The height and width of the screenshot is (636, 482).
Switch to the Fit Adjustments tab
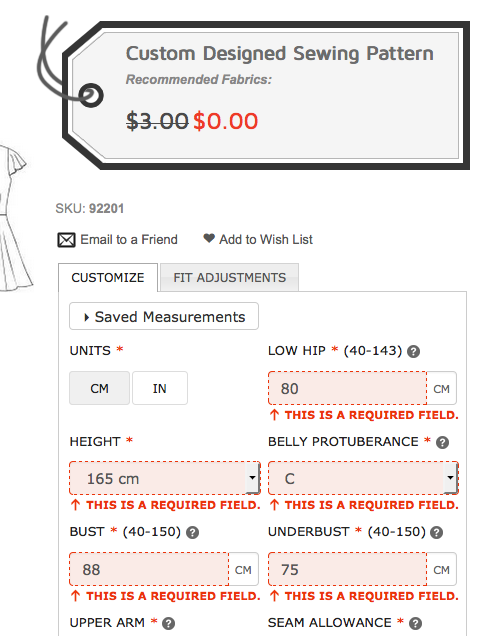230,277
